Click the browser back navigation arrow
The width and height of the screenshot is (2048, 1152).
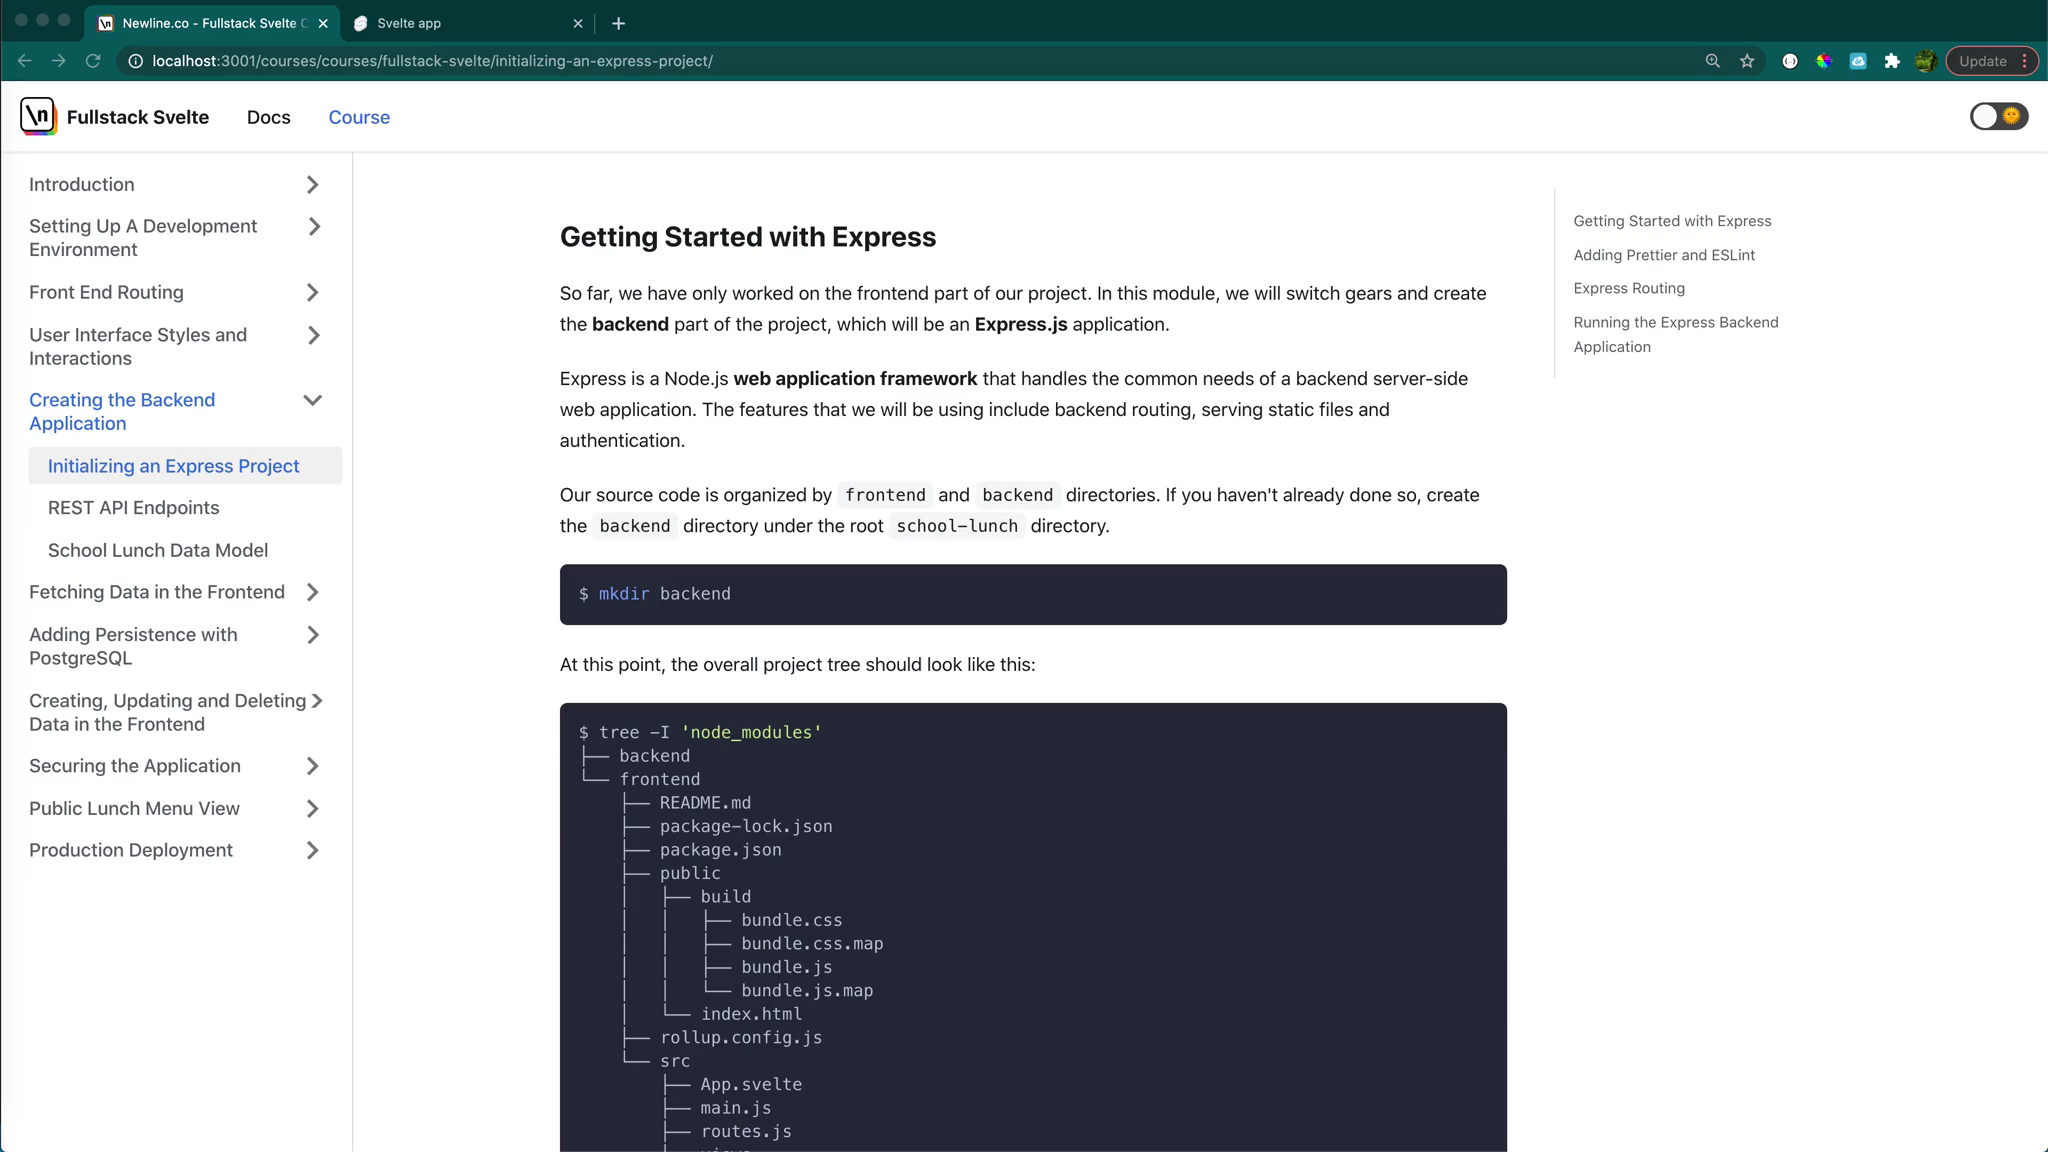coord(24,60)
